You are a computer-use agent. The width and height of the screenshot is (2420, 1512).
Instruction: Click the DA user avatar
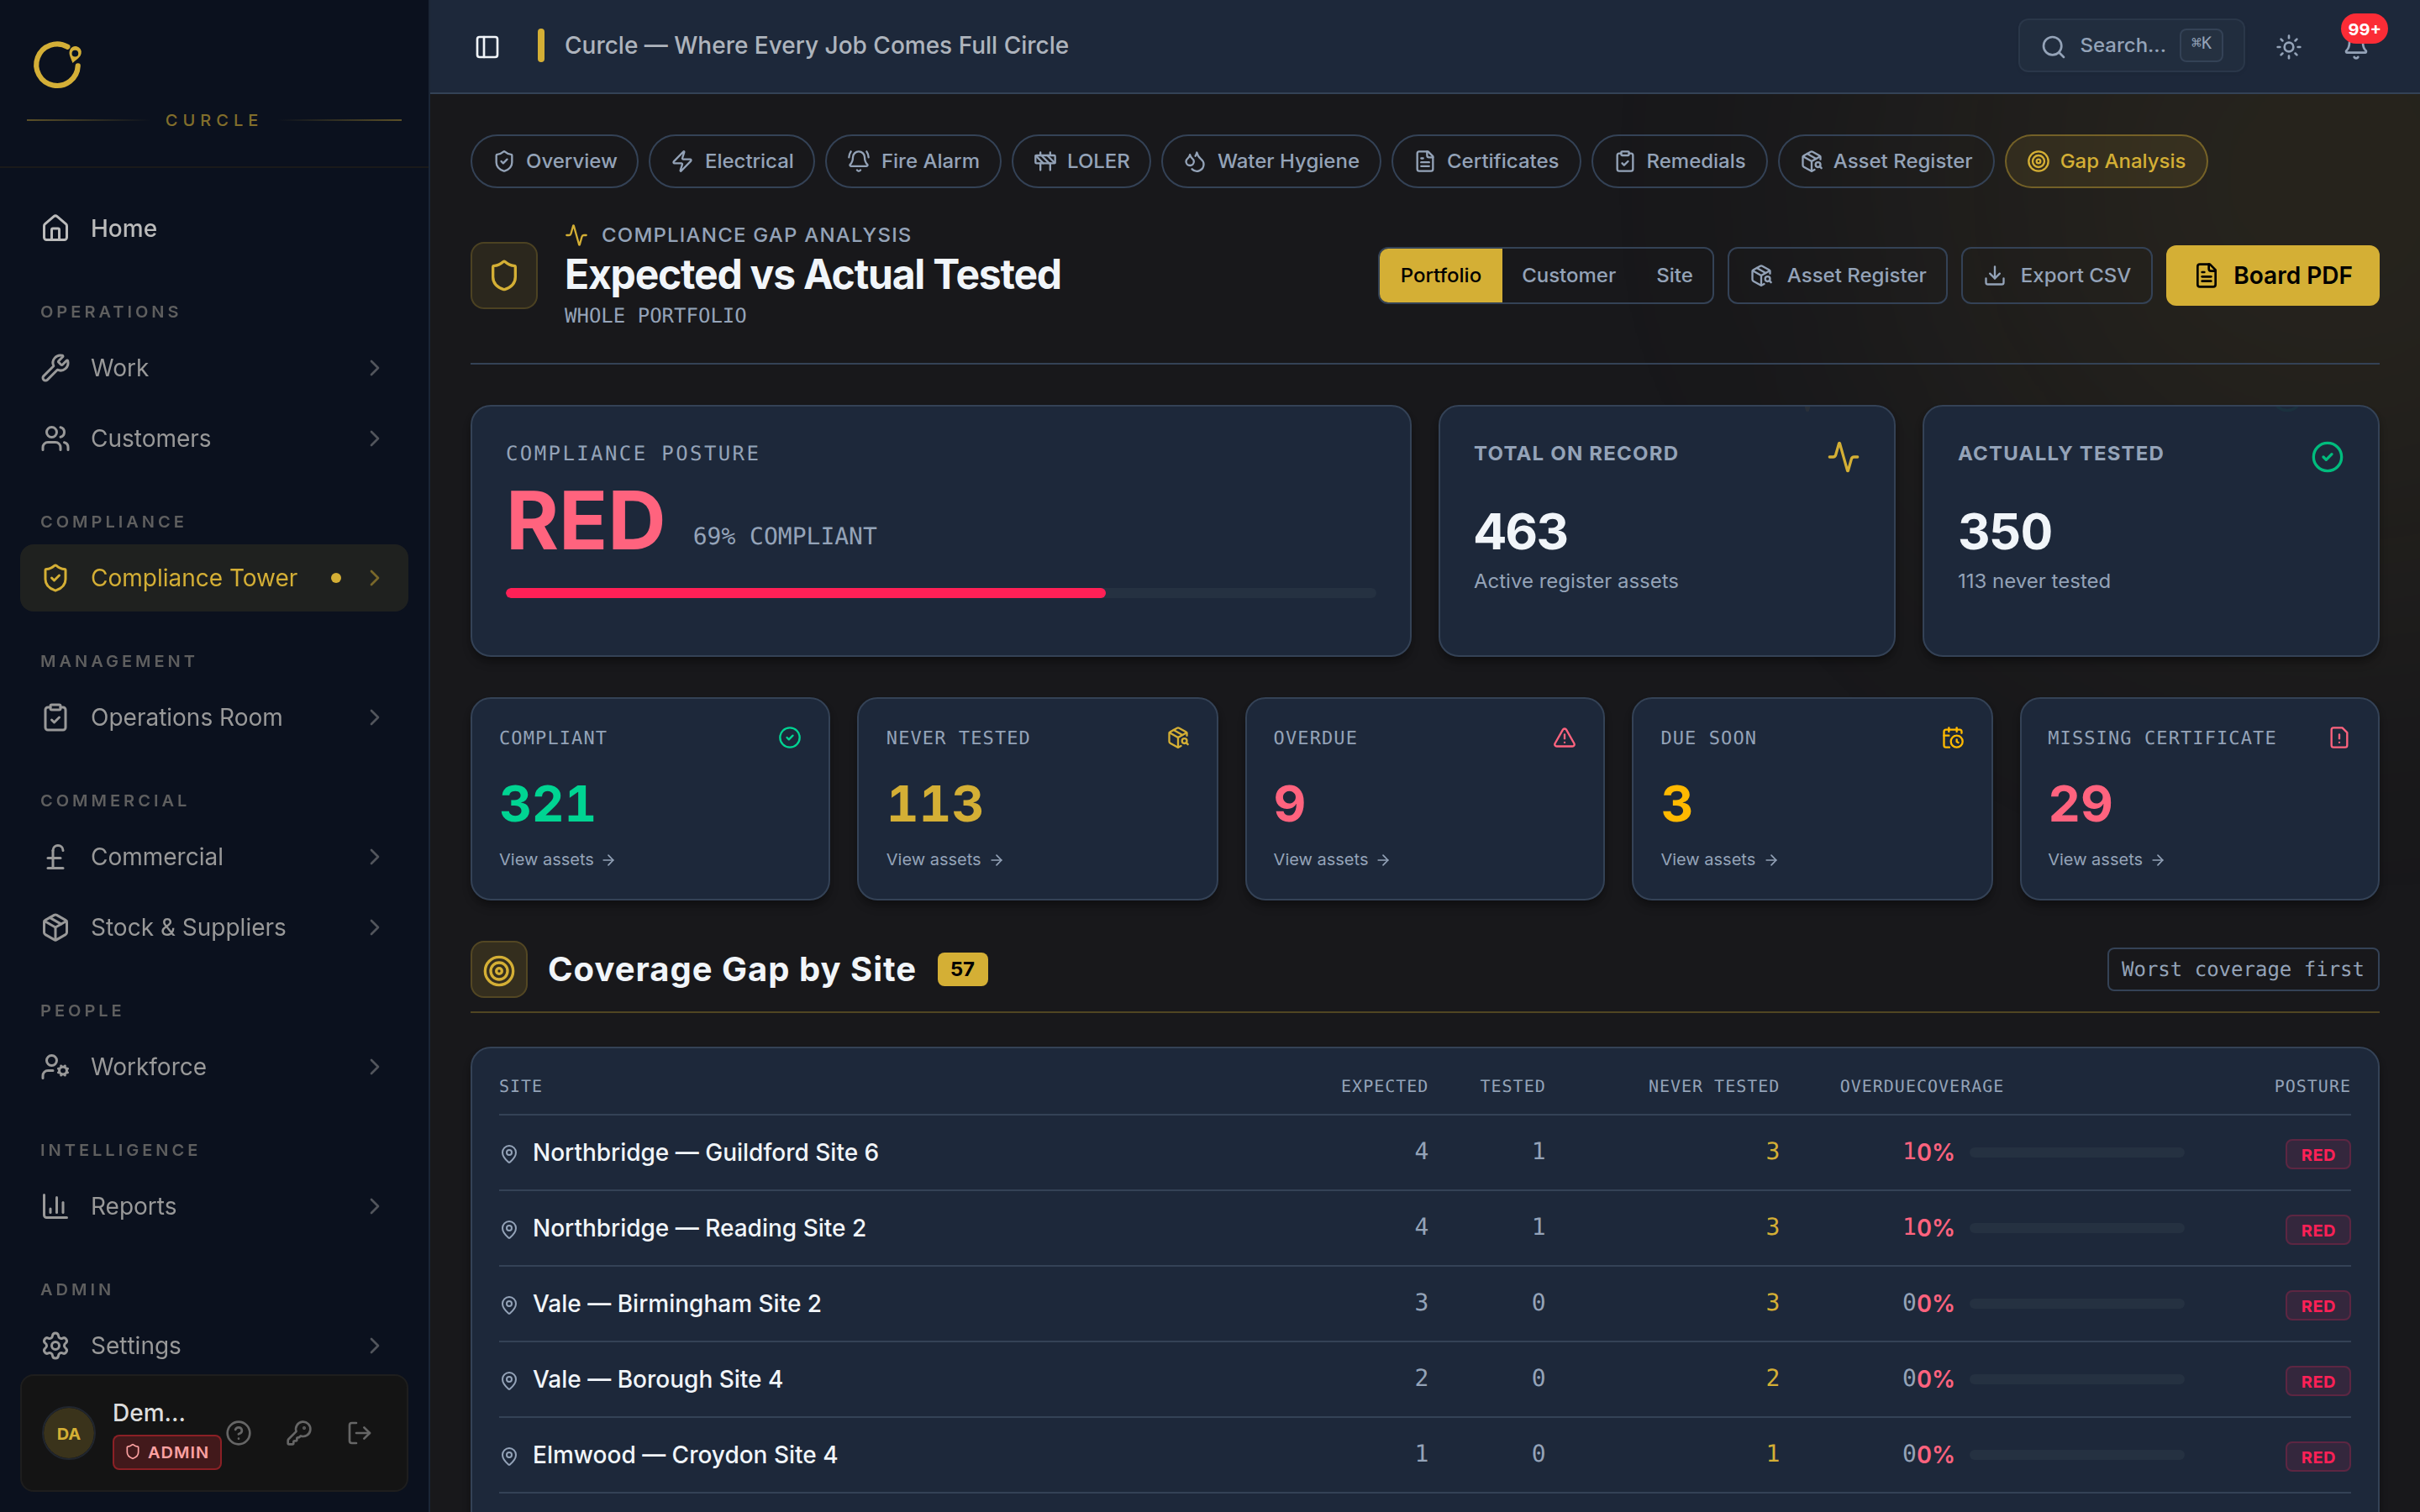[x=68, y=1433]
